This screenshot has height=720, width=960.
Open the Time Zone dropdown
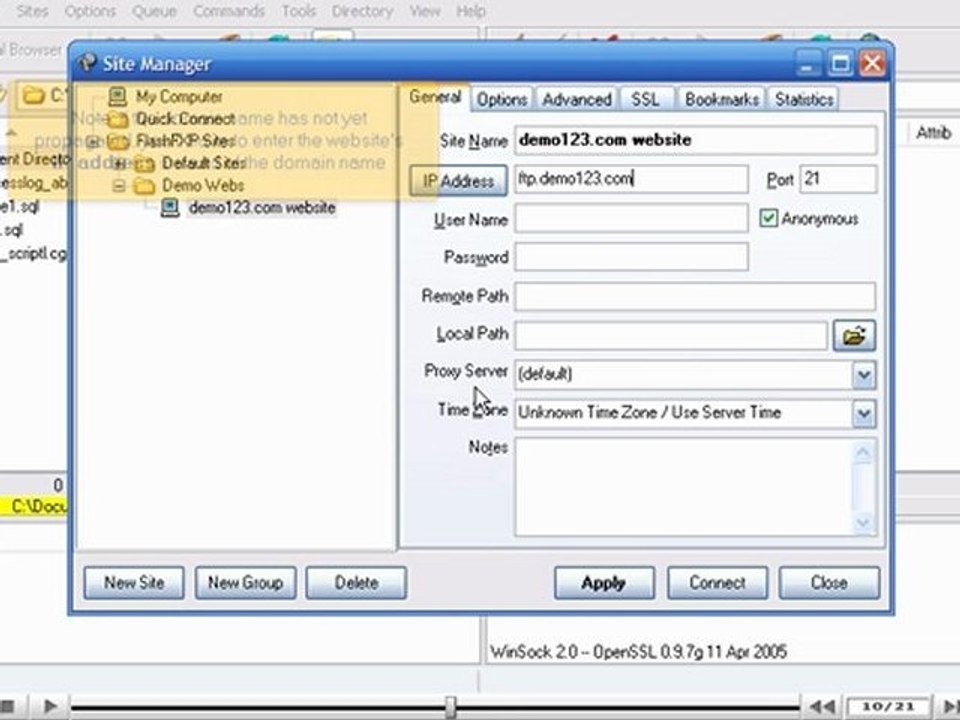[x=864, y=413]
